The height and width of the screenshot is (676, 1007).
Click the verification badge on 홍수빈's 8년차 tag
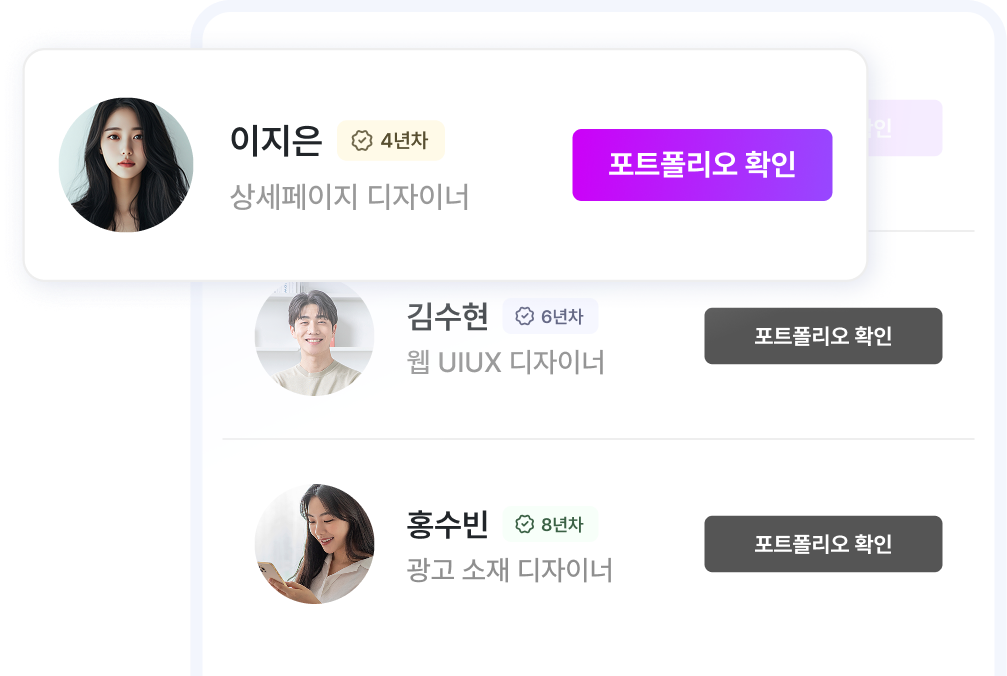522,524
